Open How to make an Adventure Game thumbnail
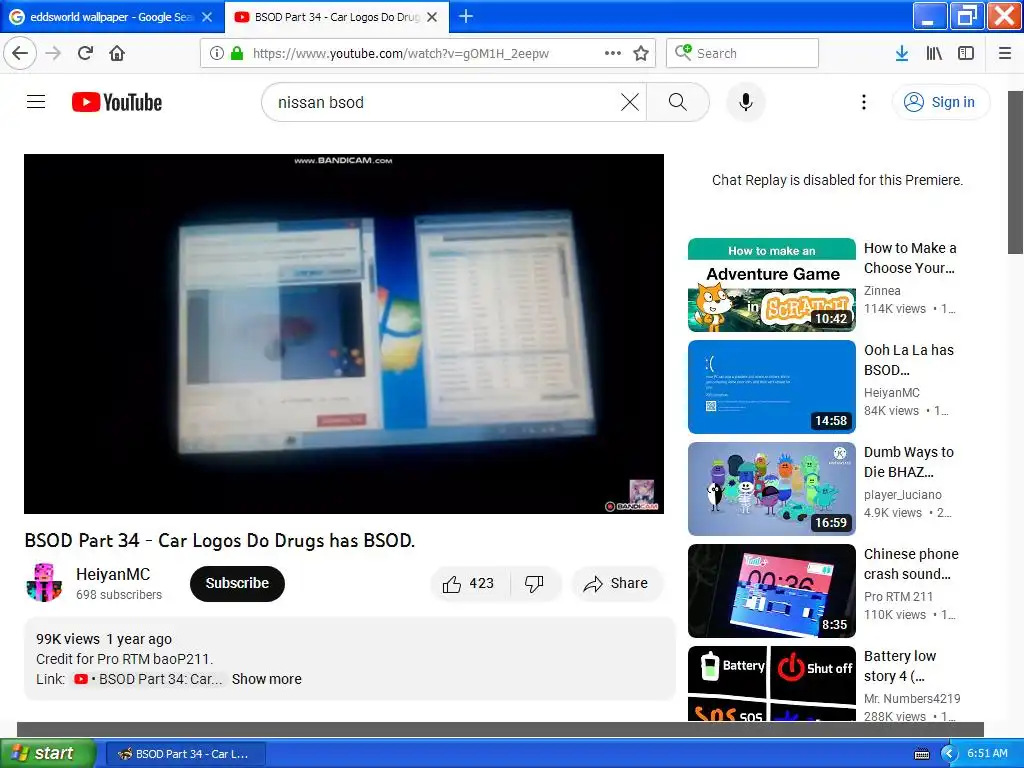This screenshot has width=1024, height=768. 771,285
